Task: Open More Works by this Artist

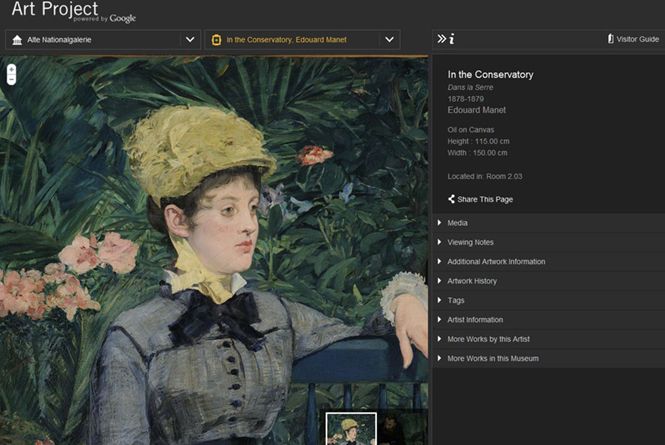Action: tap(490, 339)
